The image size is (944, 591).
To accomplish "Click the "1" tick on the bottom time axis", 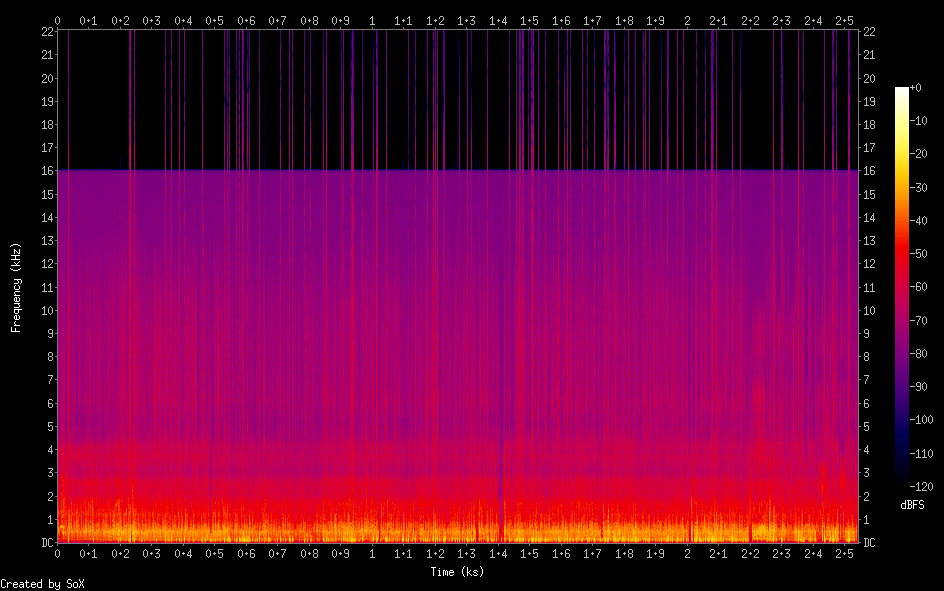I will click(372, 554).
